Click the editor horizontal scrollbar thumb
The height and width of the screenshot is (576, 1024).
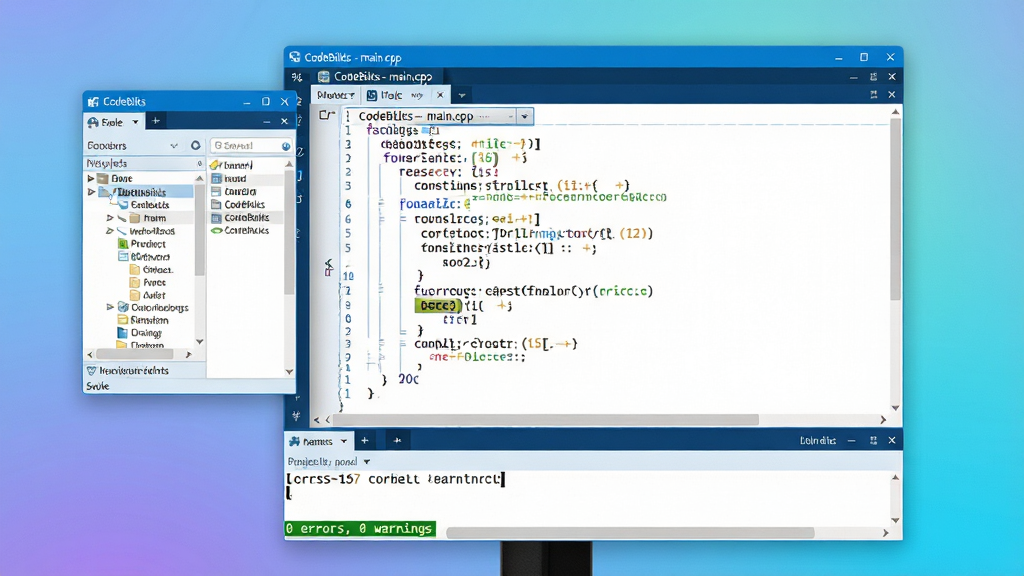coord(546,420)
